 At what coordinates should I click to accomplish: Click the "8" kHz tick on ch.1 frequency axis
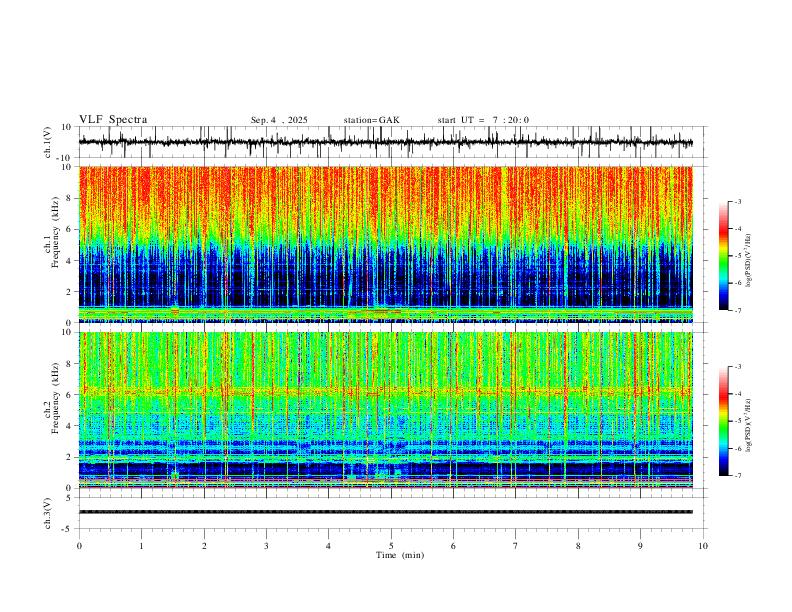click(x=70, y=198)
